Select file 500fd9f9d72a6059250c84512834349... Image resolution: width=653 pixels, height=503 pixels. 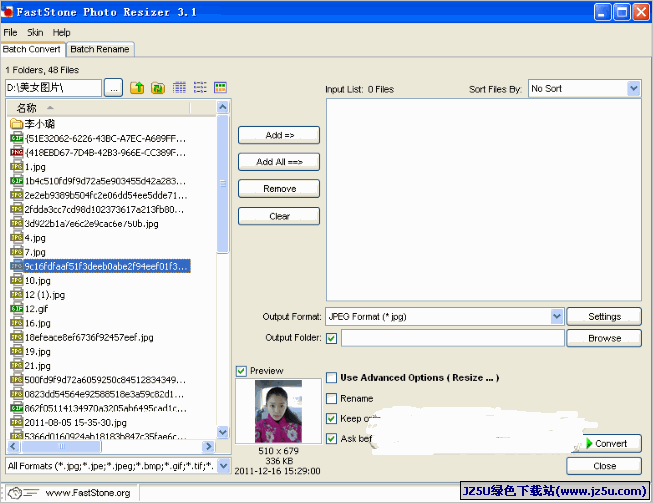click(x=105, y=380)
